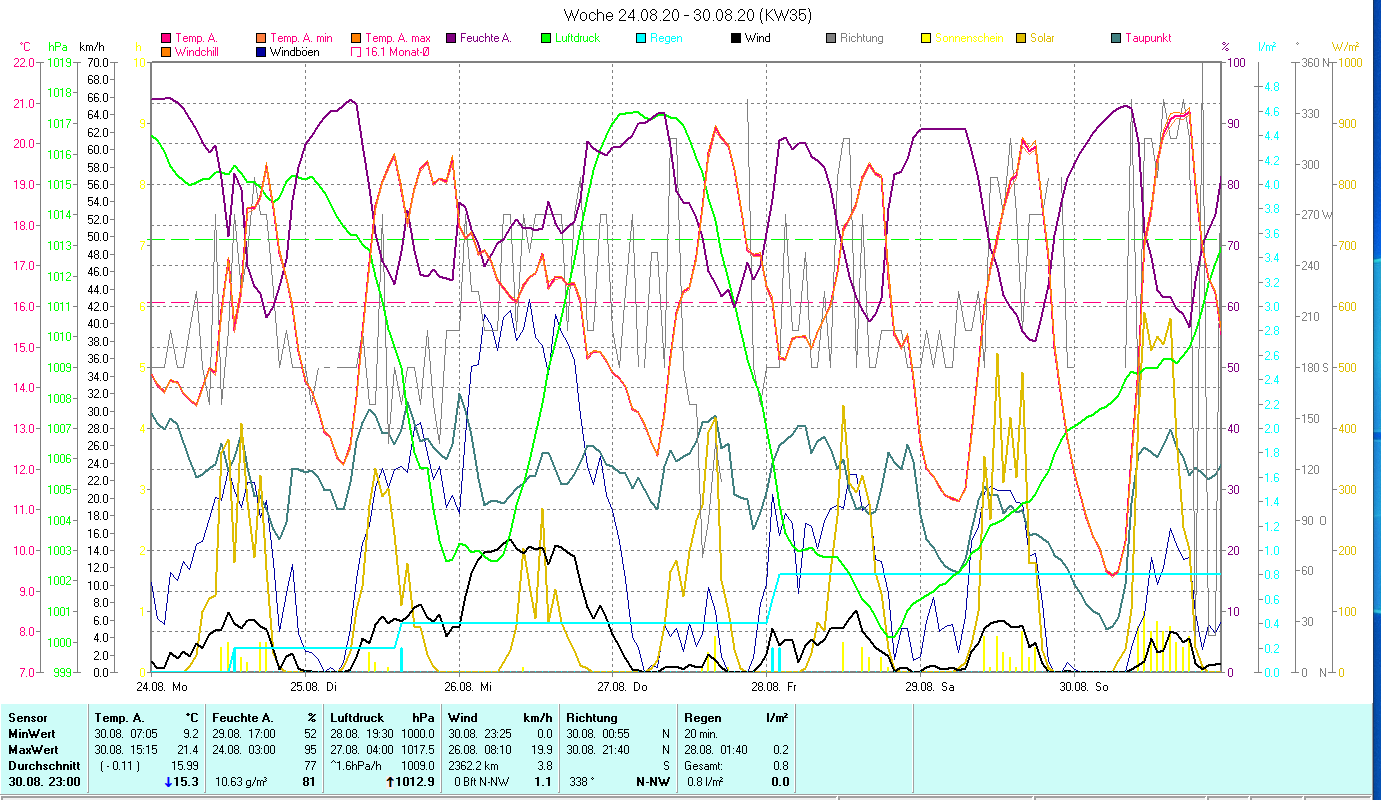Click the 2362.2 km wind run value
The height and width of the screenshot is (800, 1381).
coord(473,766)
